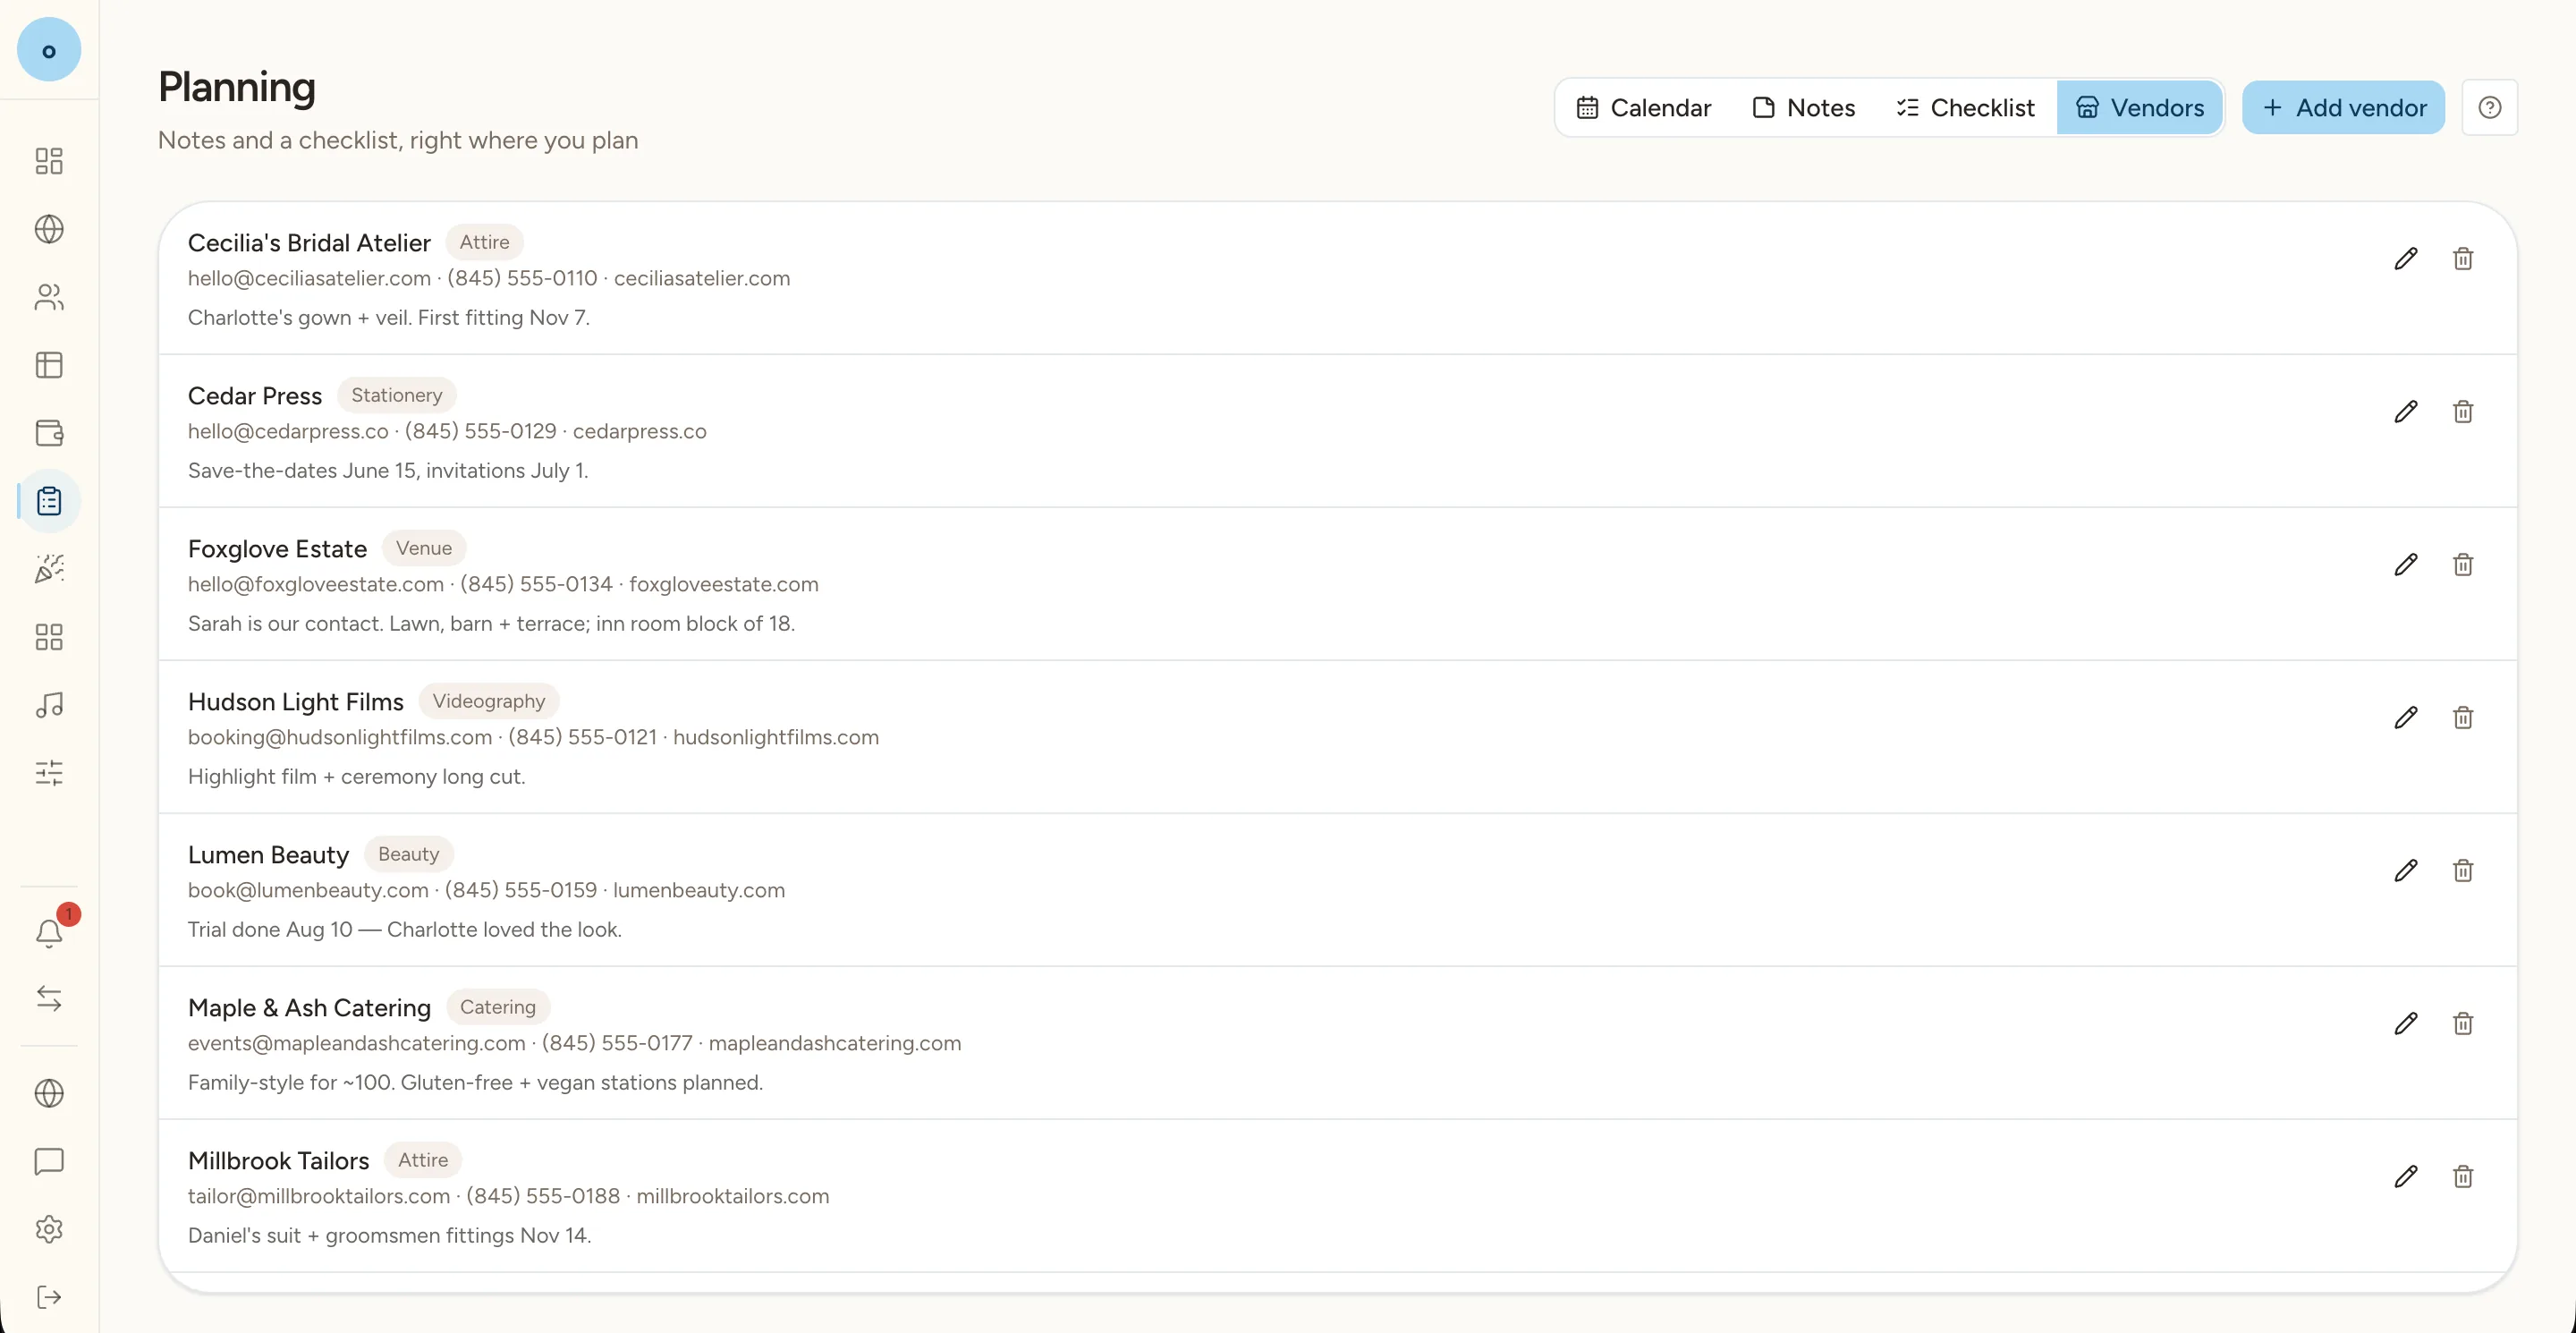Select the Vendors tab
Image resolution: width=2576 pixels, height=1333 pixels.
pyautogui.click(x=2140, y=108)
